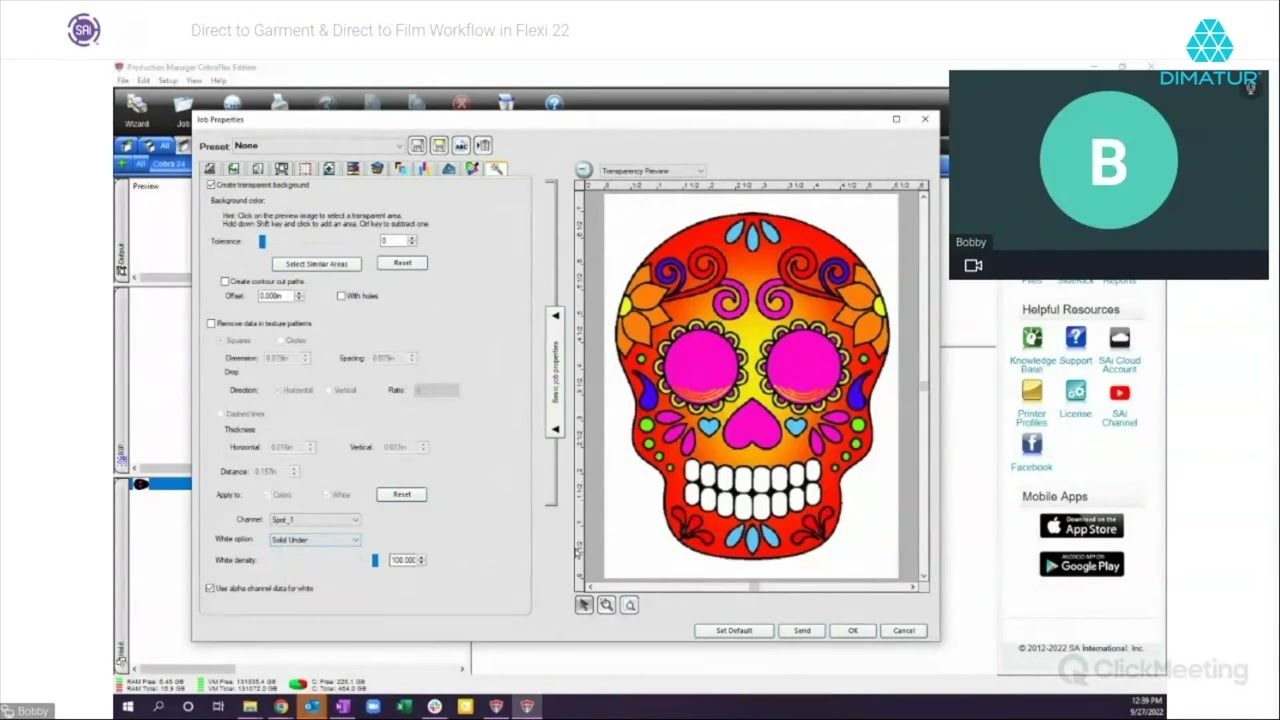
Task: Enable Create contour cut paths
Action: (225, 282)
